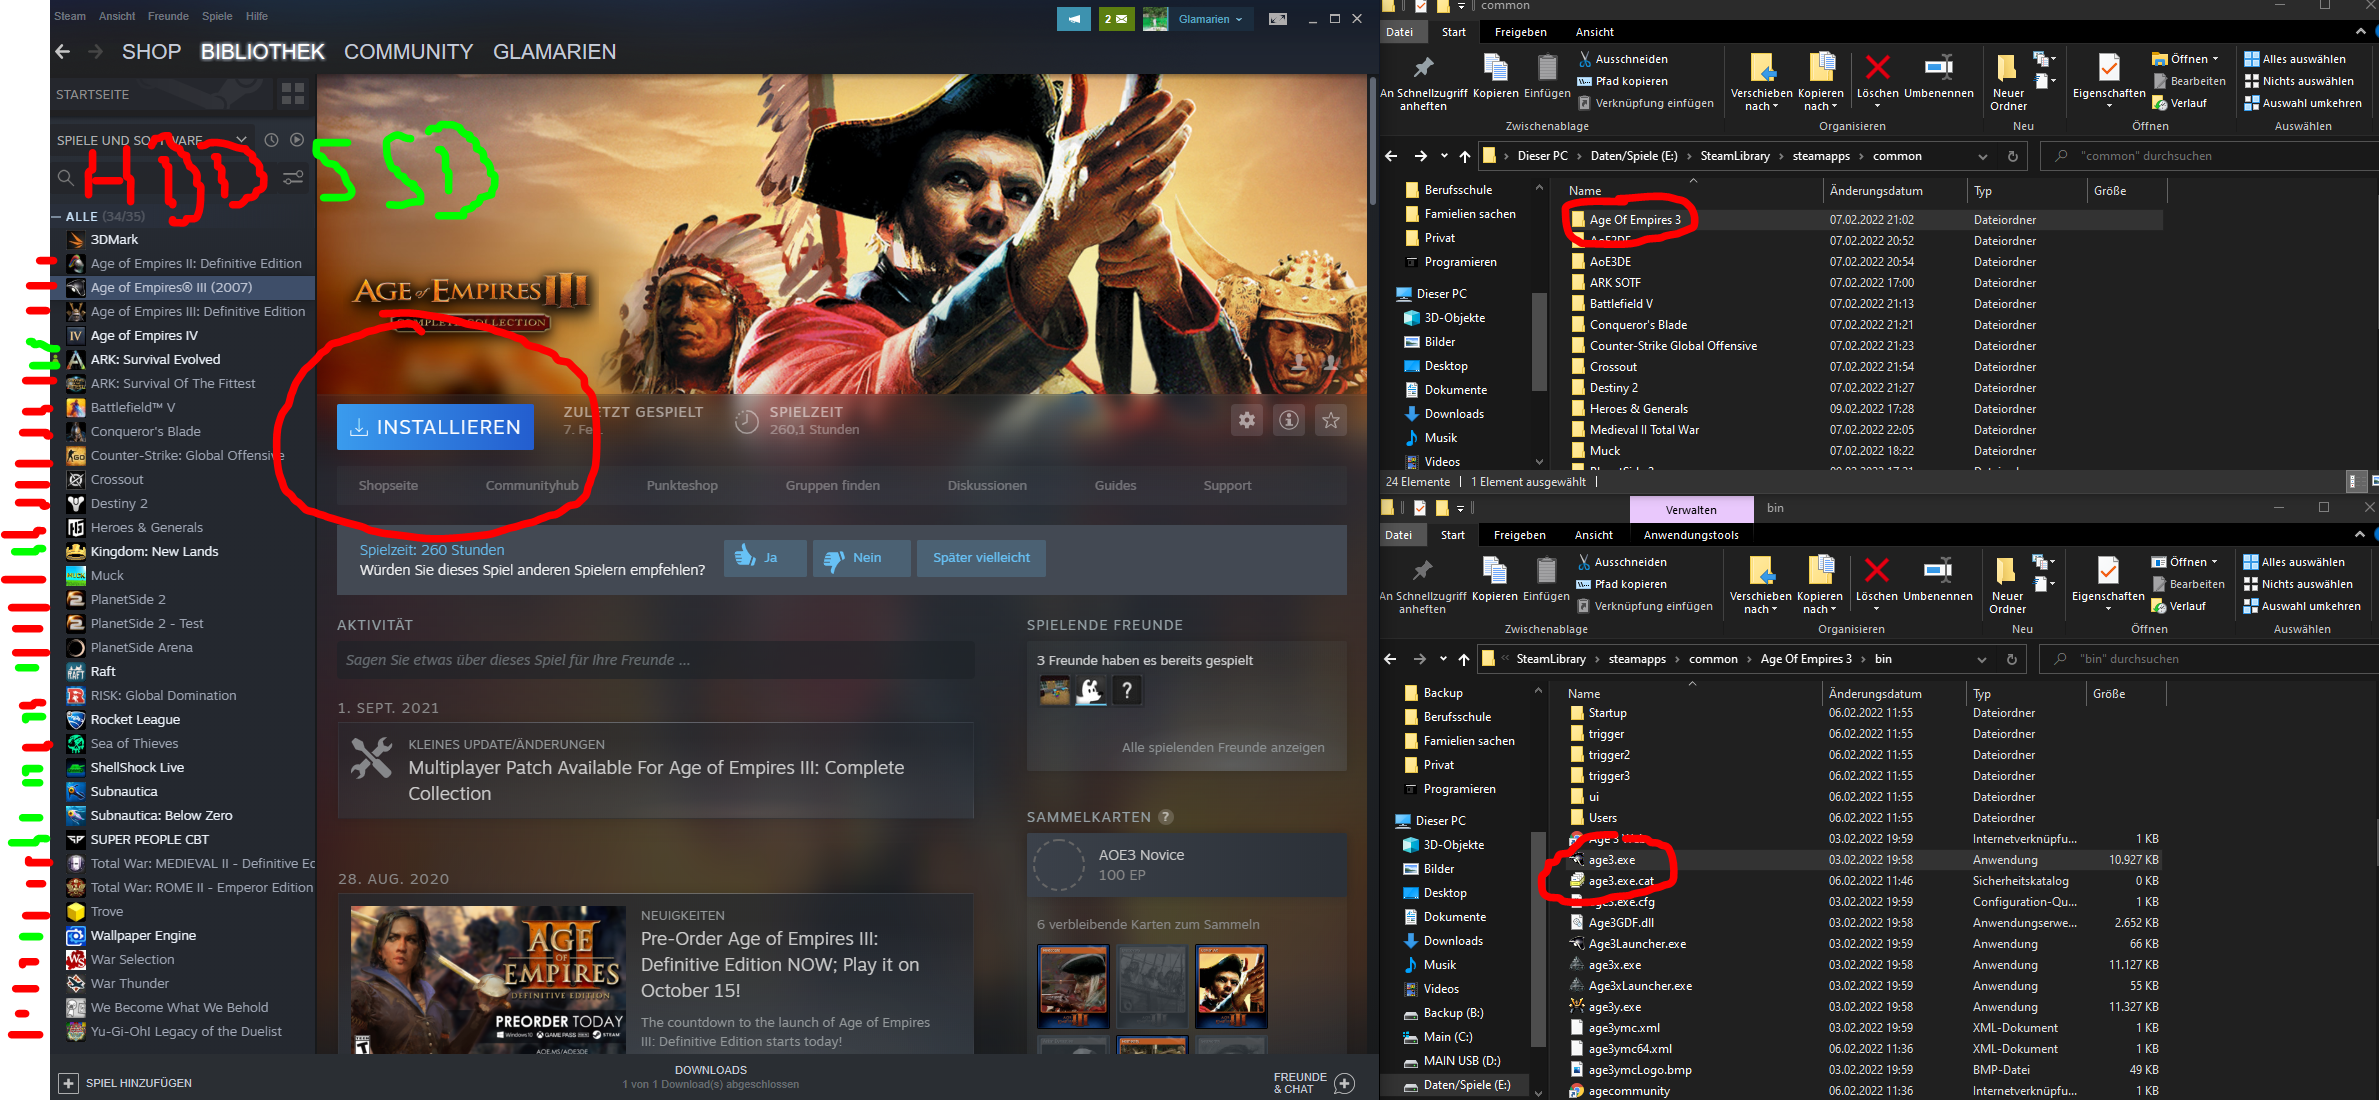Collapse the ALLE games category
Viewport: 2379px width, 1100px height.
pos(57,216)
